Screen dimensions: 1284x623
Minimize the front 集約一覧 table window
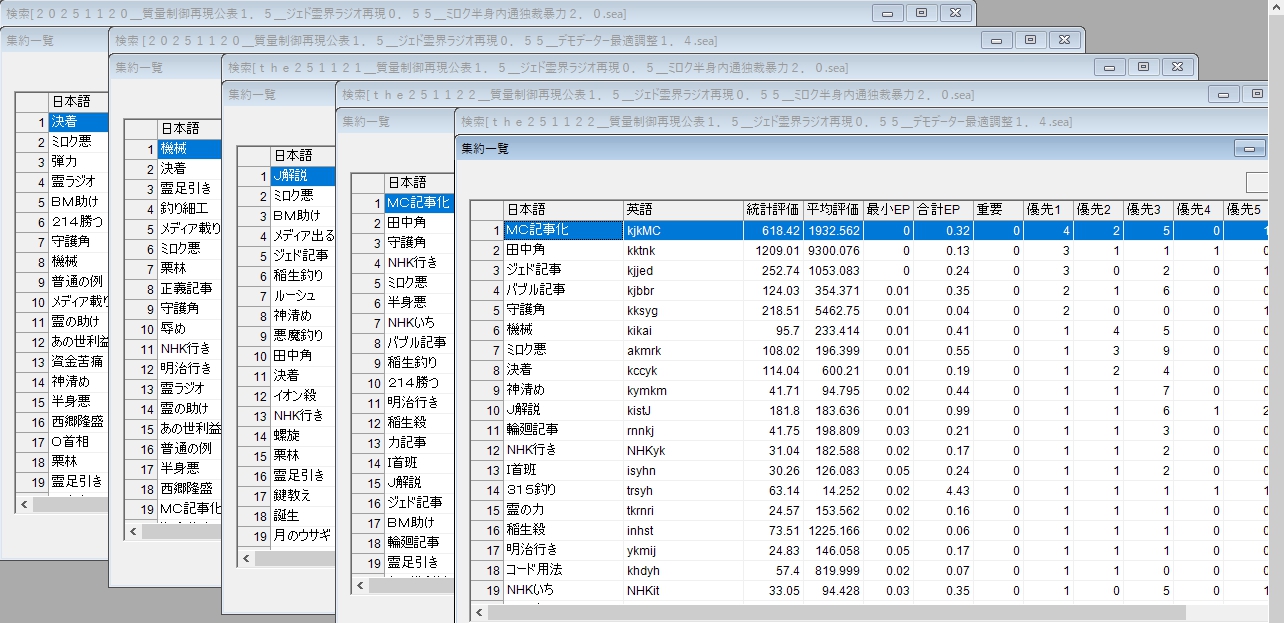coord(1249,148)
